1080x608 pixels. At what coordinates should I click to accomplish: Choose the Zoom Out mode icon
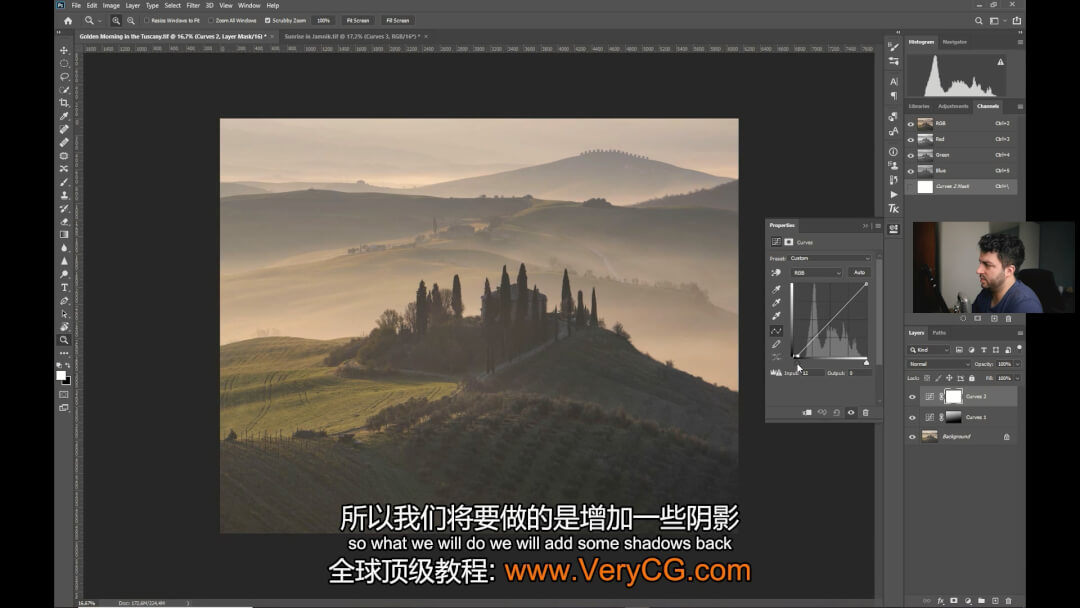coord(131,21)
